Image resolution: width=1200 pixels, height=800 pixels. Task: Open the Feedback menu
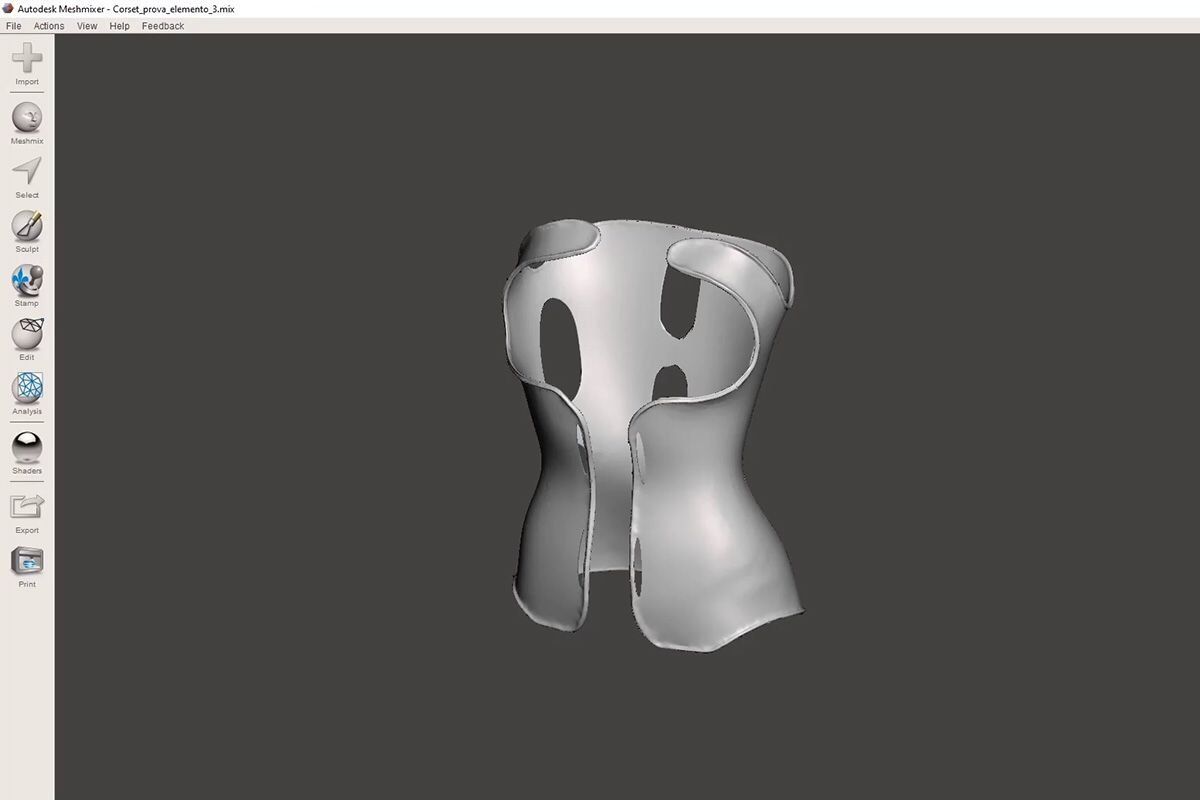point(162,25)
